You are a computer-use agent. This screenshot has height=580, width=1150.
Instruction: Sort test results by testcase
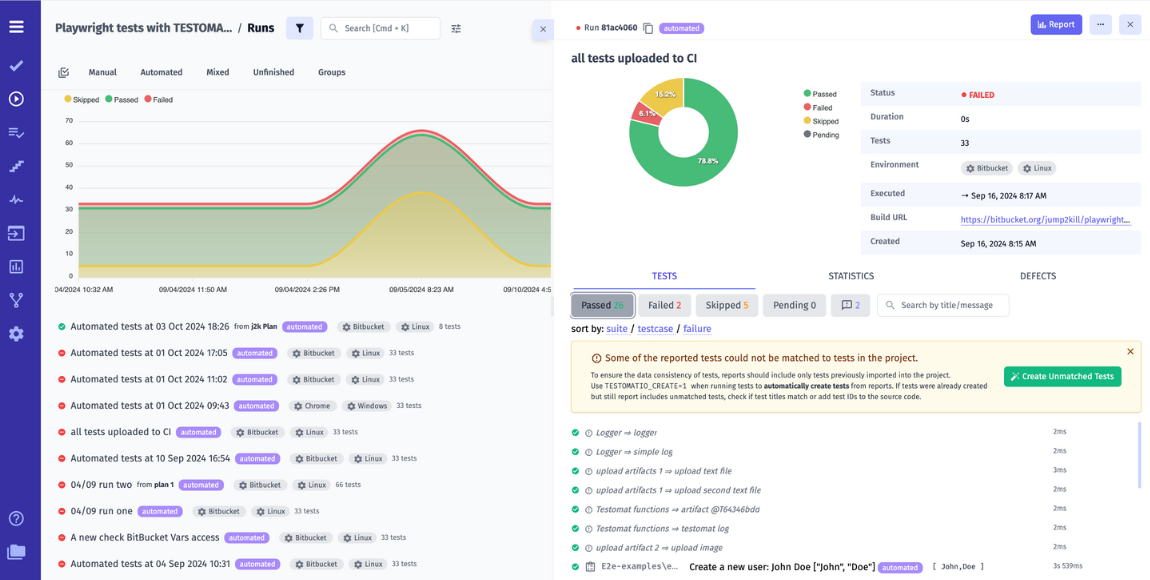(x=655, y=328)
